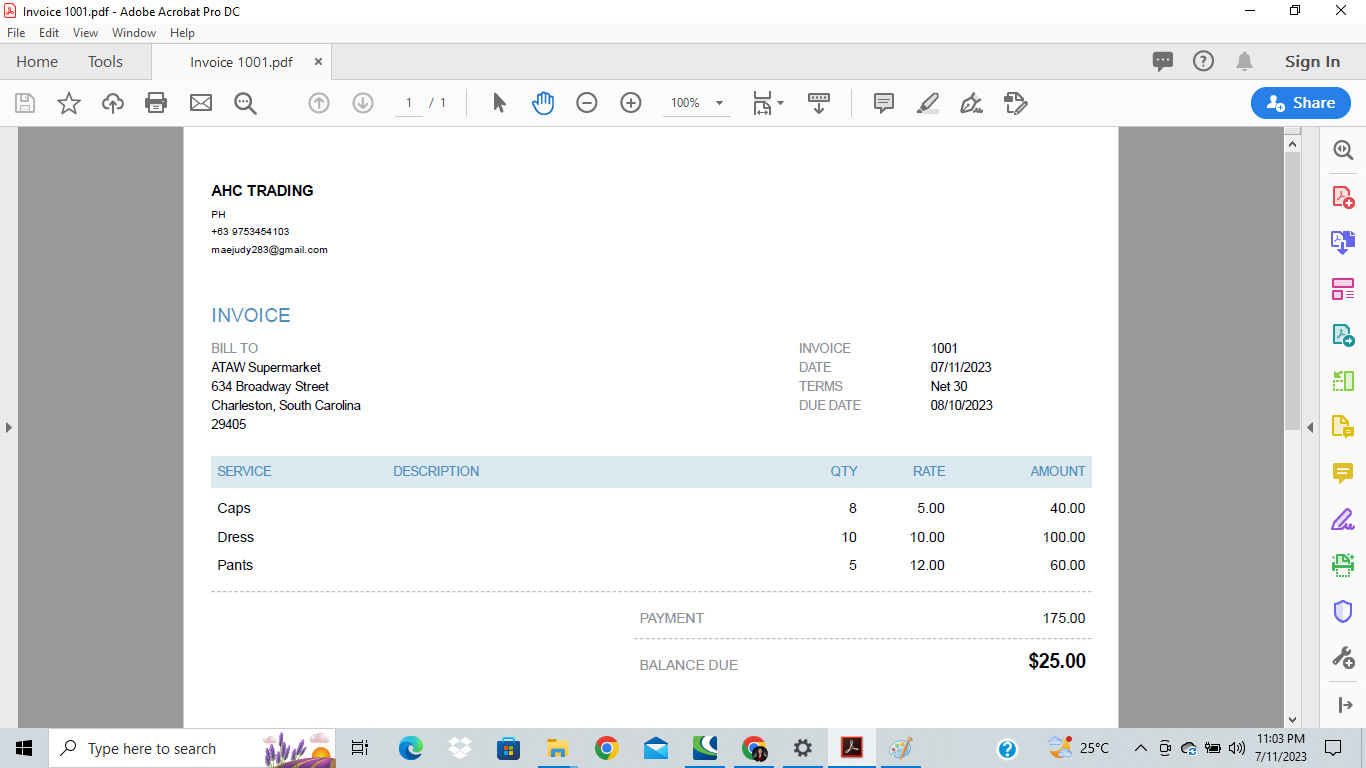Click the magnifier icon atop the right tools pane
Screen dimensions: 1366x768
[1343, 150]
